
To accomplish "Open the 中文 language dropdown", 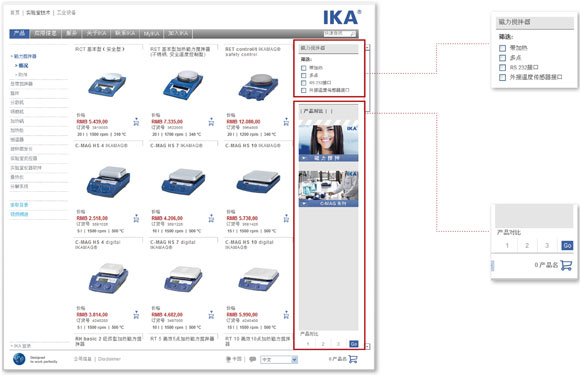I will pos(279,359).
